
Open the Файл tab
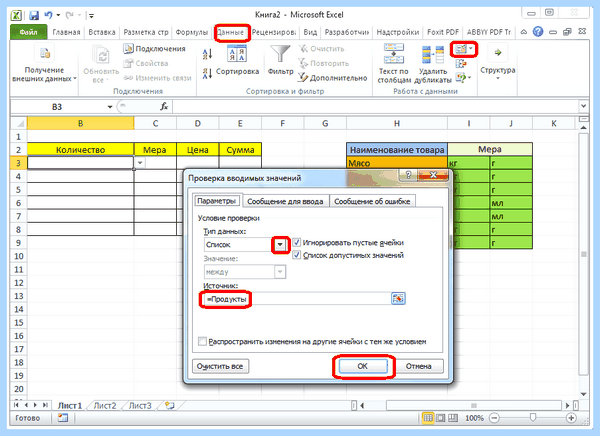pyautogui.click(x=28, y=32)
